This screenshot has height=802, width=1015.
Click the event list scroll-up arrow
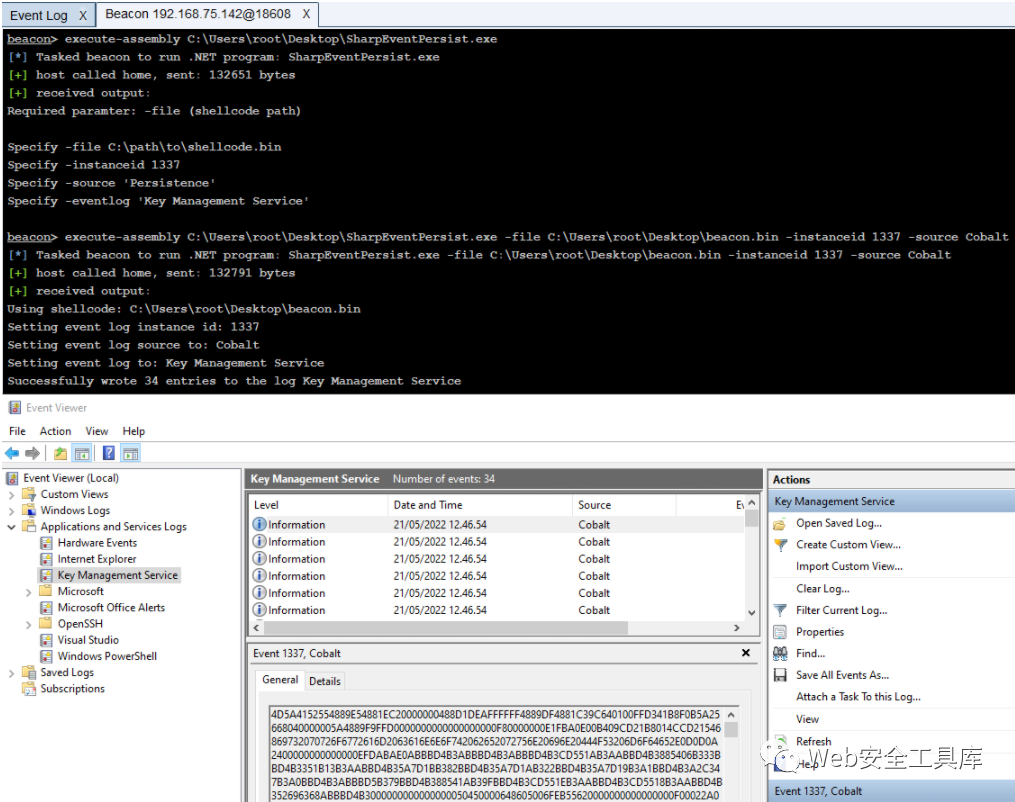751,503
